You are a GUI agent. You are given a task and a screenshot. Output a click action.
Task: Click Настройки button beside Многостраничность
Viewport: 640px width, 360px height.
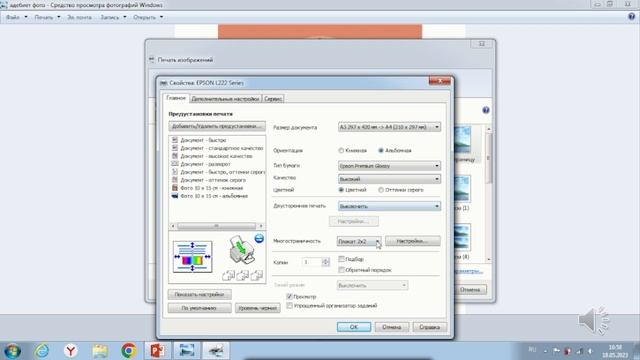pos(413,241)
